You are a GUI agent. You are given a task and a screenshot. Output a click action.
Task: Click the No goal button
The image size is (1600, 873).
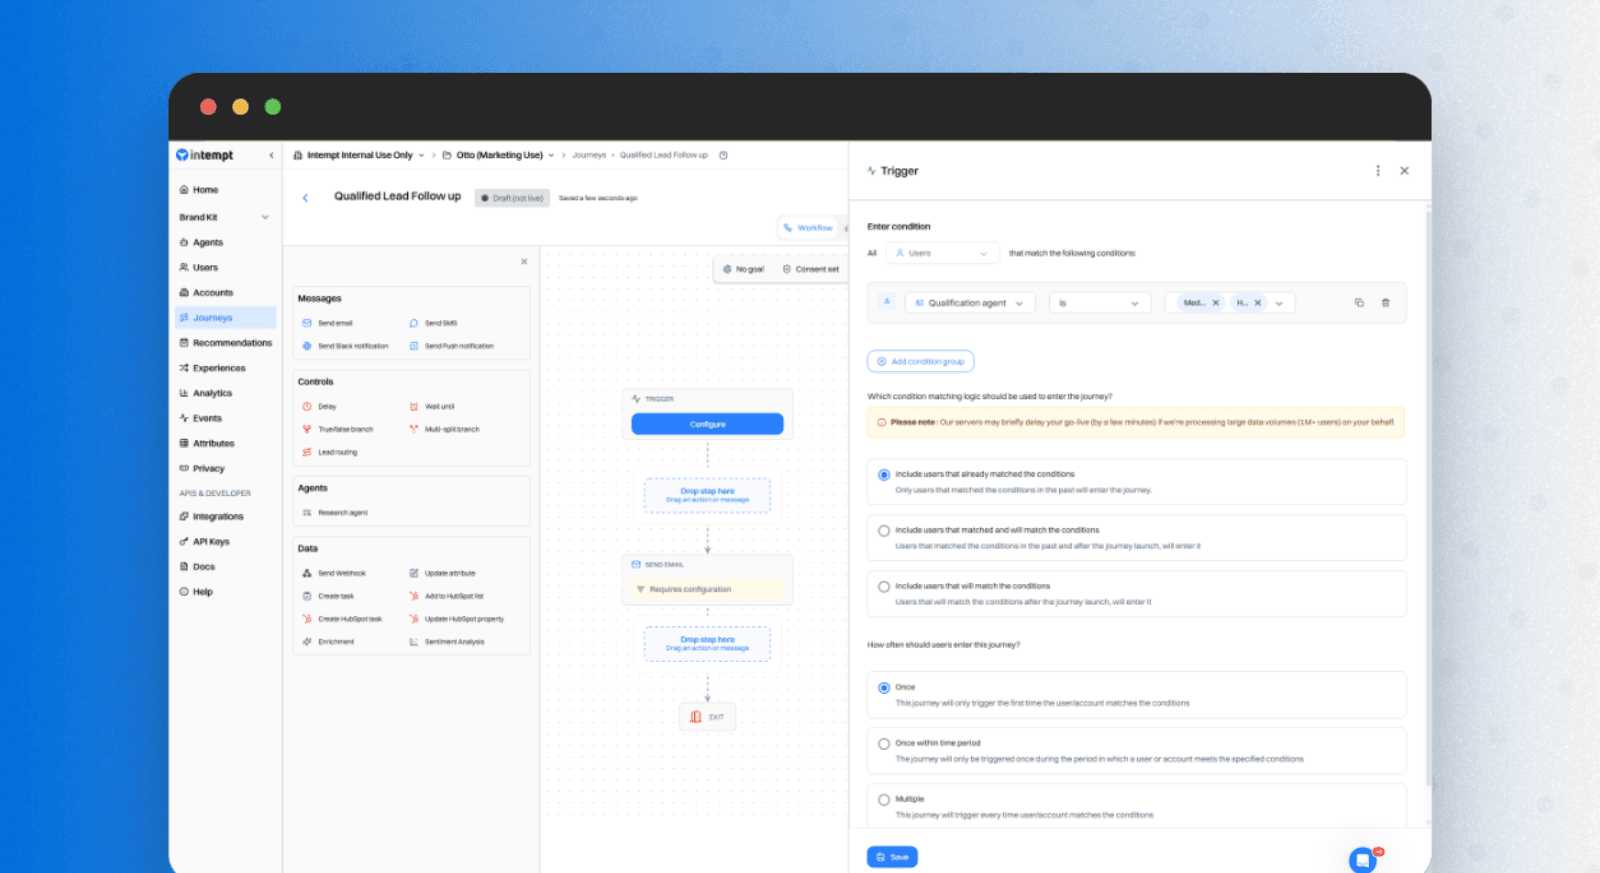(x=743, y=269)
